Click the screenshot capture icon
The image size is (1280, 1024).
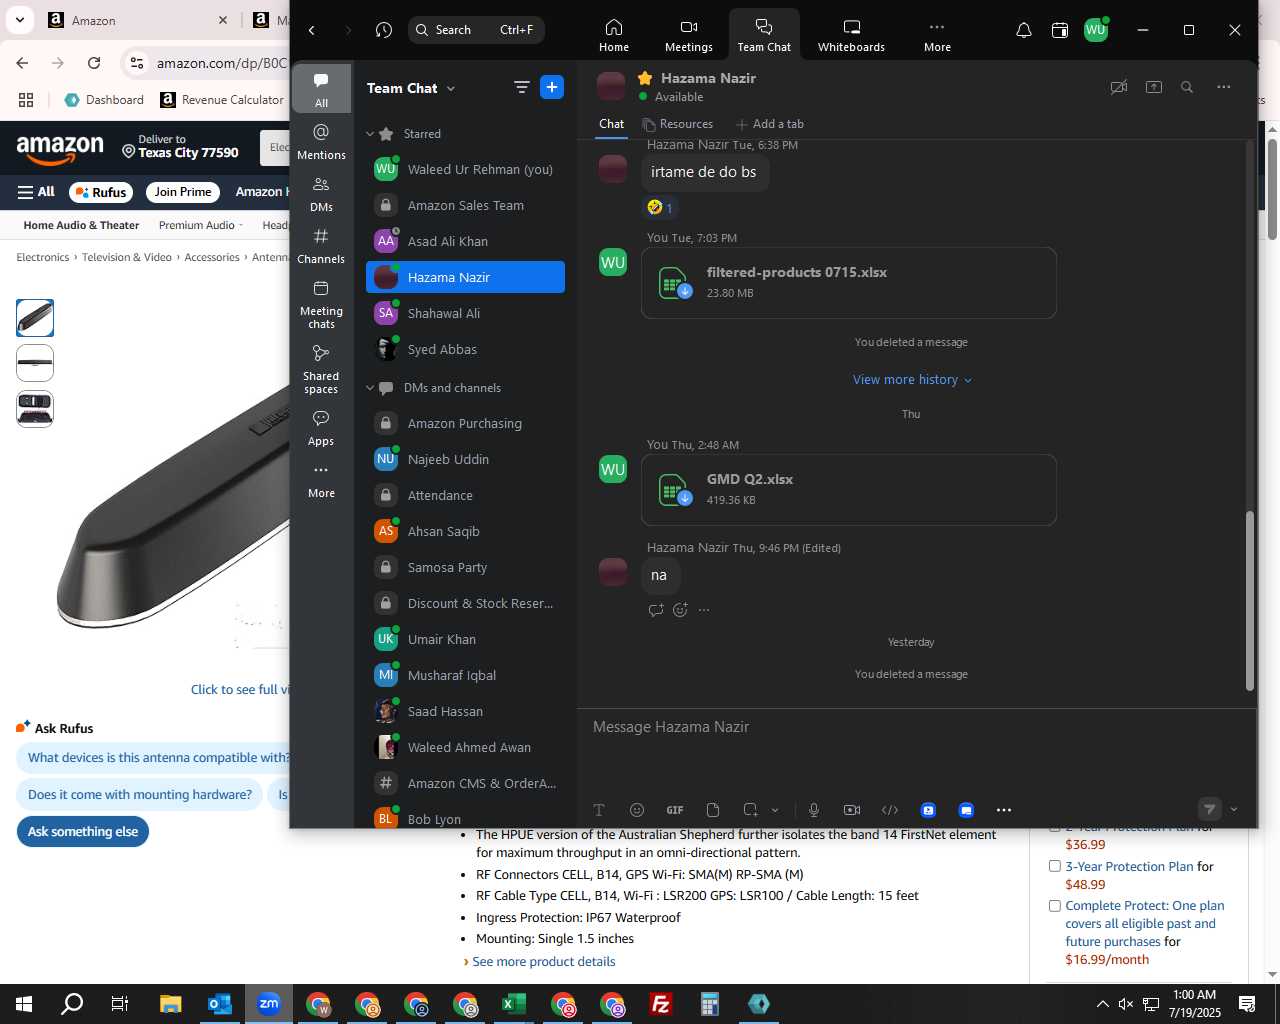[x=751, y=810]
